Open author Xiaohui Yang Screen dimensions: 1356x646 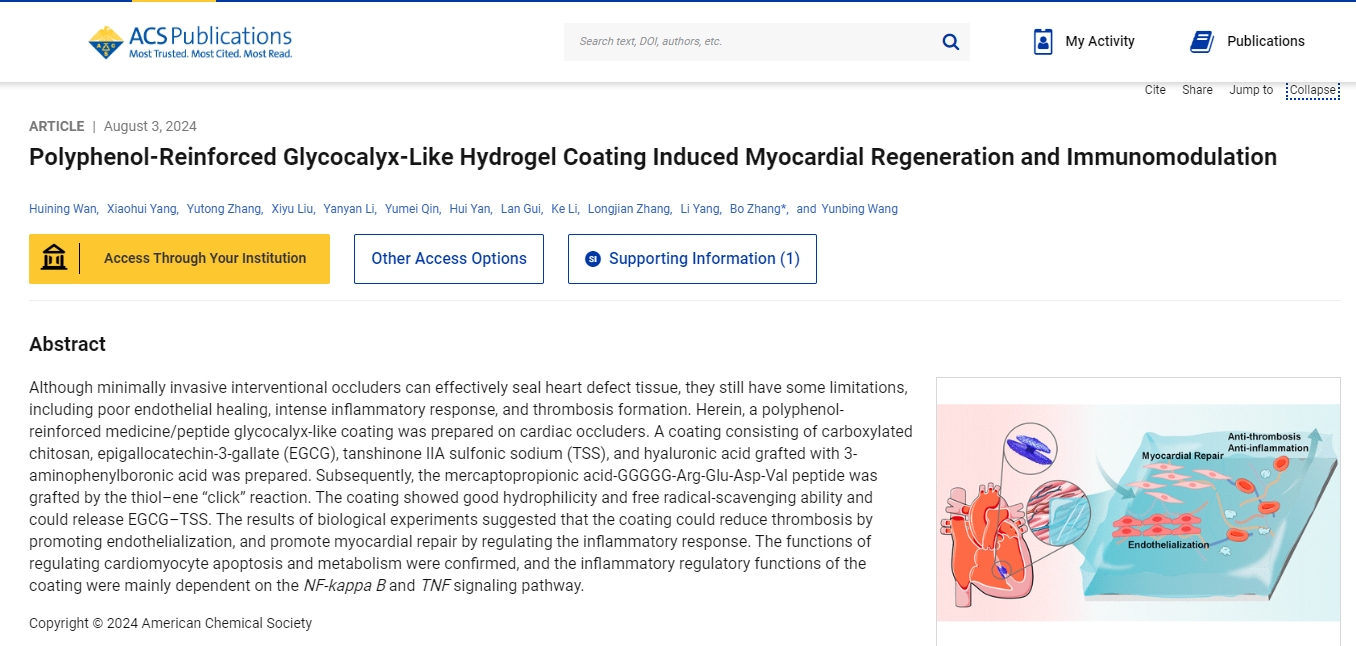142,209
